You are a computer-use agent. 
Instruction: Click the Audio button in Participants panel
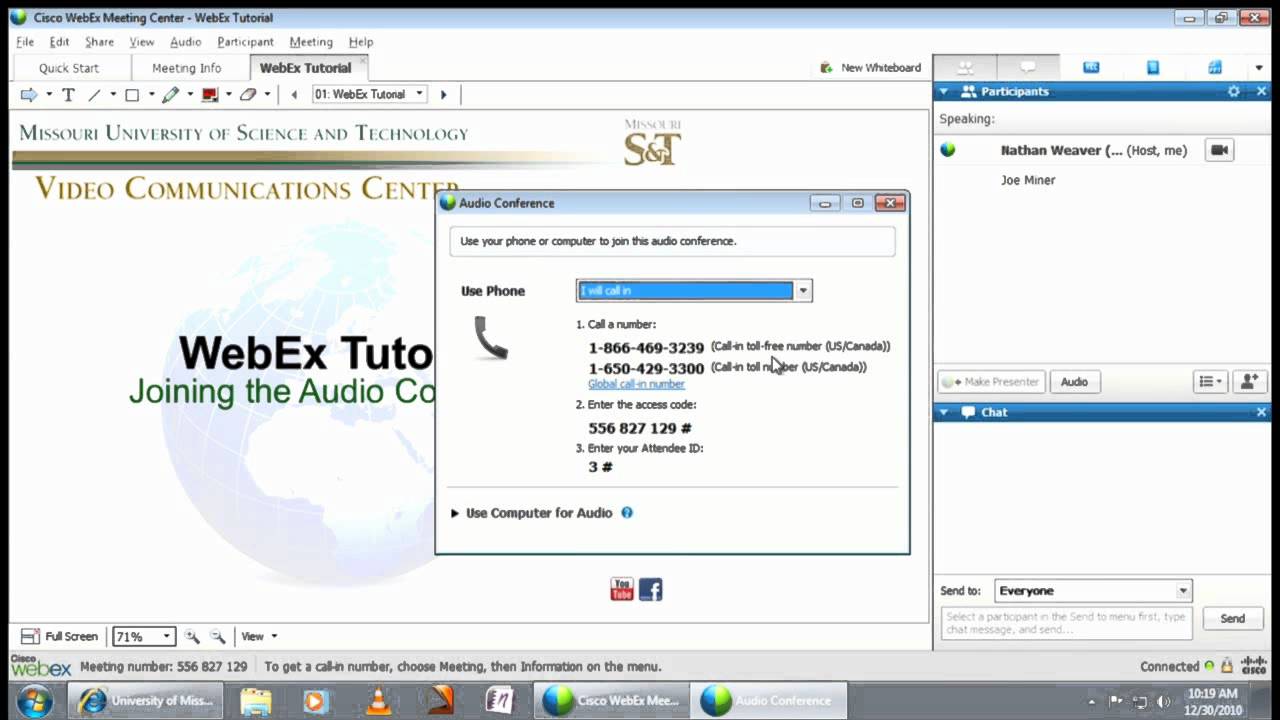click(1074, 382)
